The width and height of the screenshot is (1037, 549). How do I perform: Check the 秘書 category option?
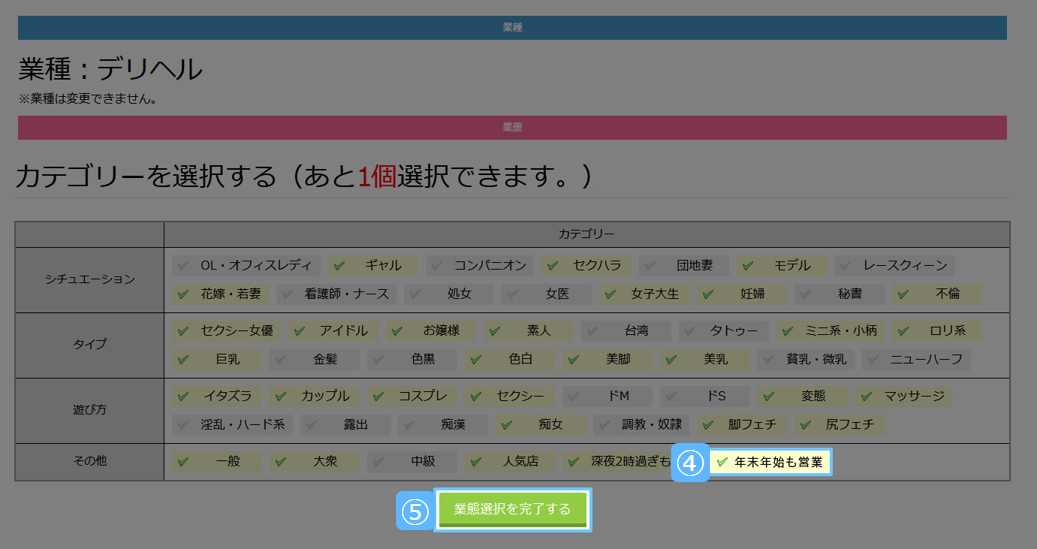coord(839,294)
